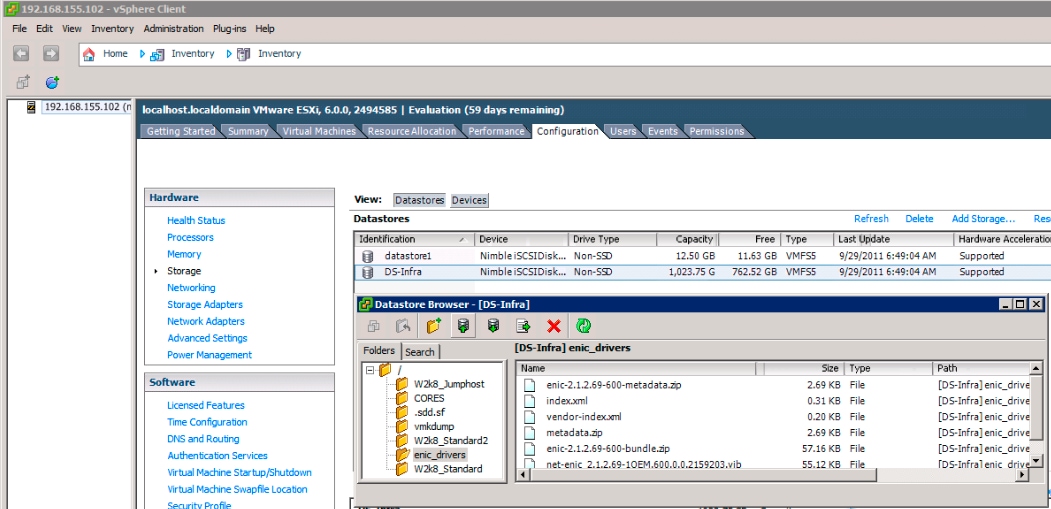Select the Datastores view button
Viewport: 1051px width, 509px height.
(x=419, y=200)
